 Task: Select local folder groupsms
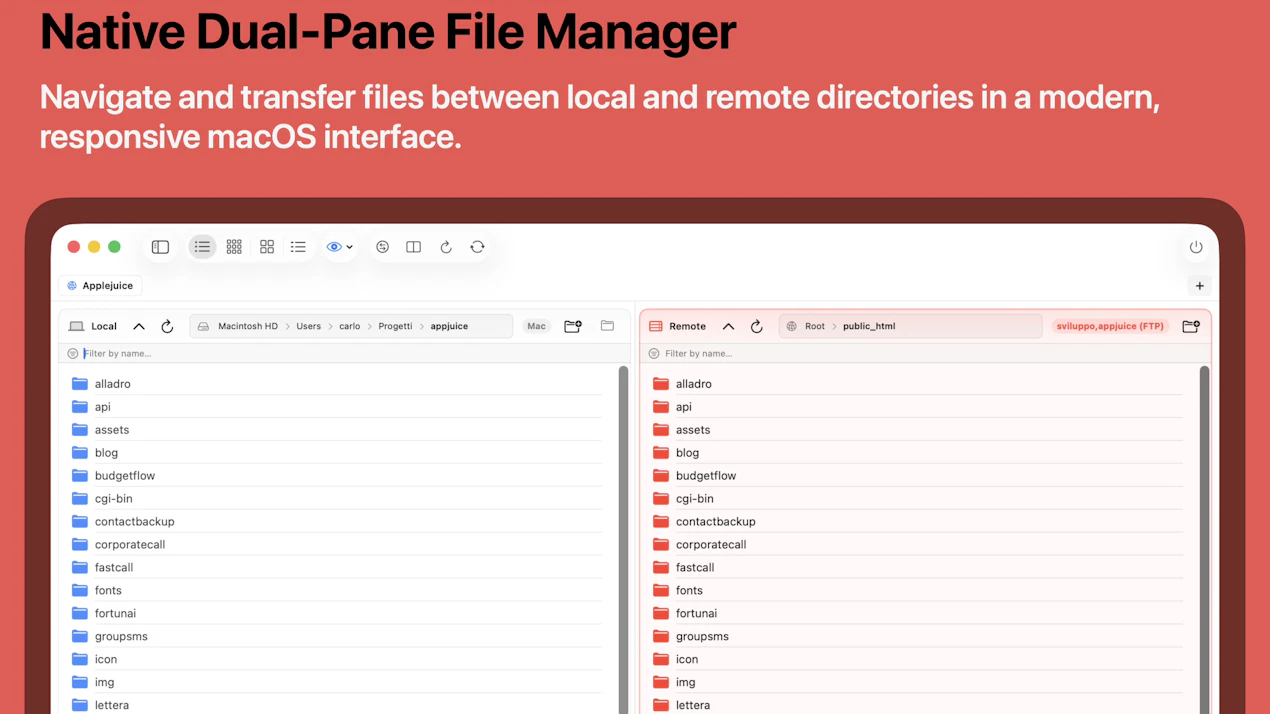click(337, 637)
